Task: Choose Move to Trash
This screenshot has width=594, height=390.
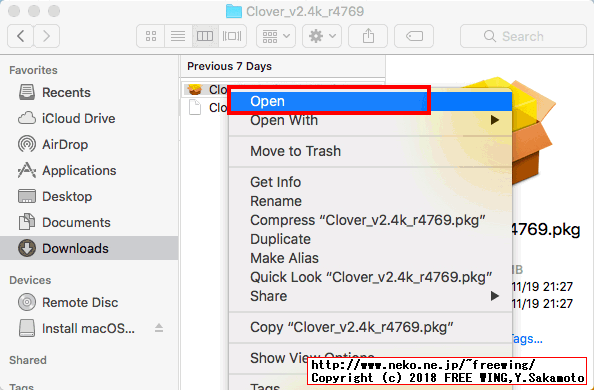Action: 370,151
